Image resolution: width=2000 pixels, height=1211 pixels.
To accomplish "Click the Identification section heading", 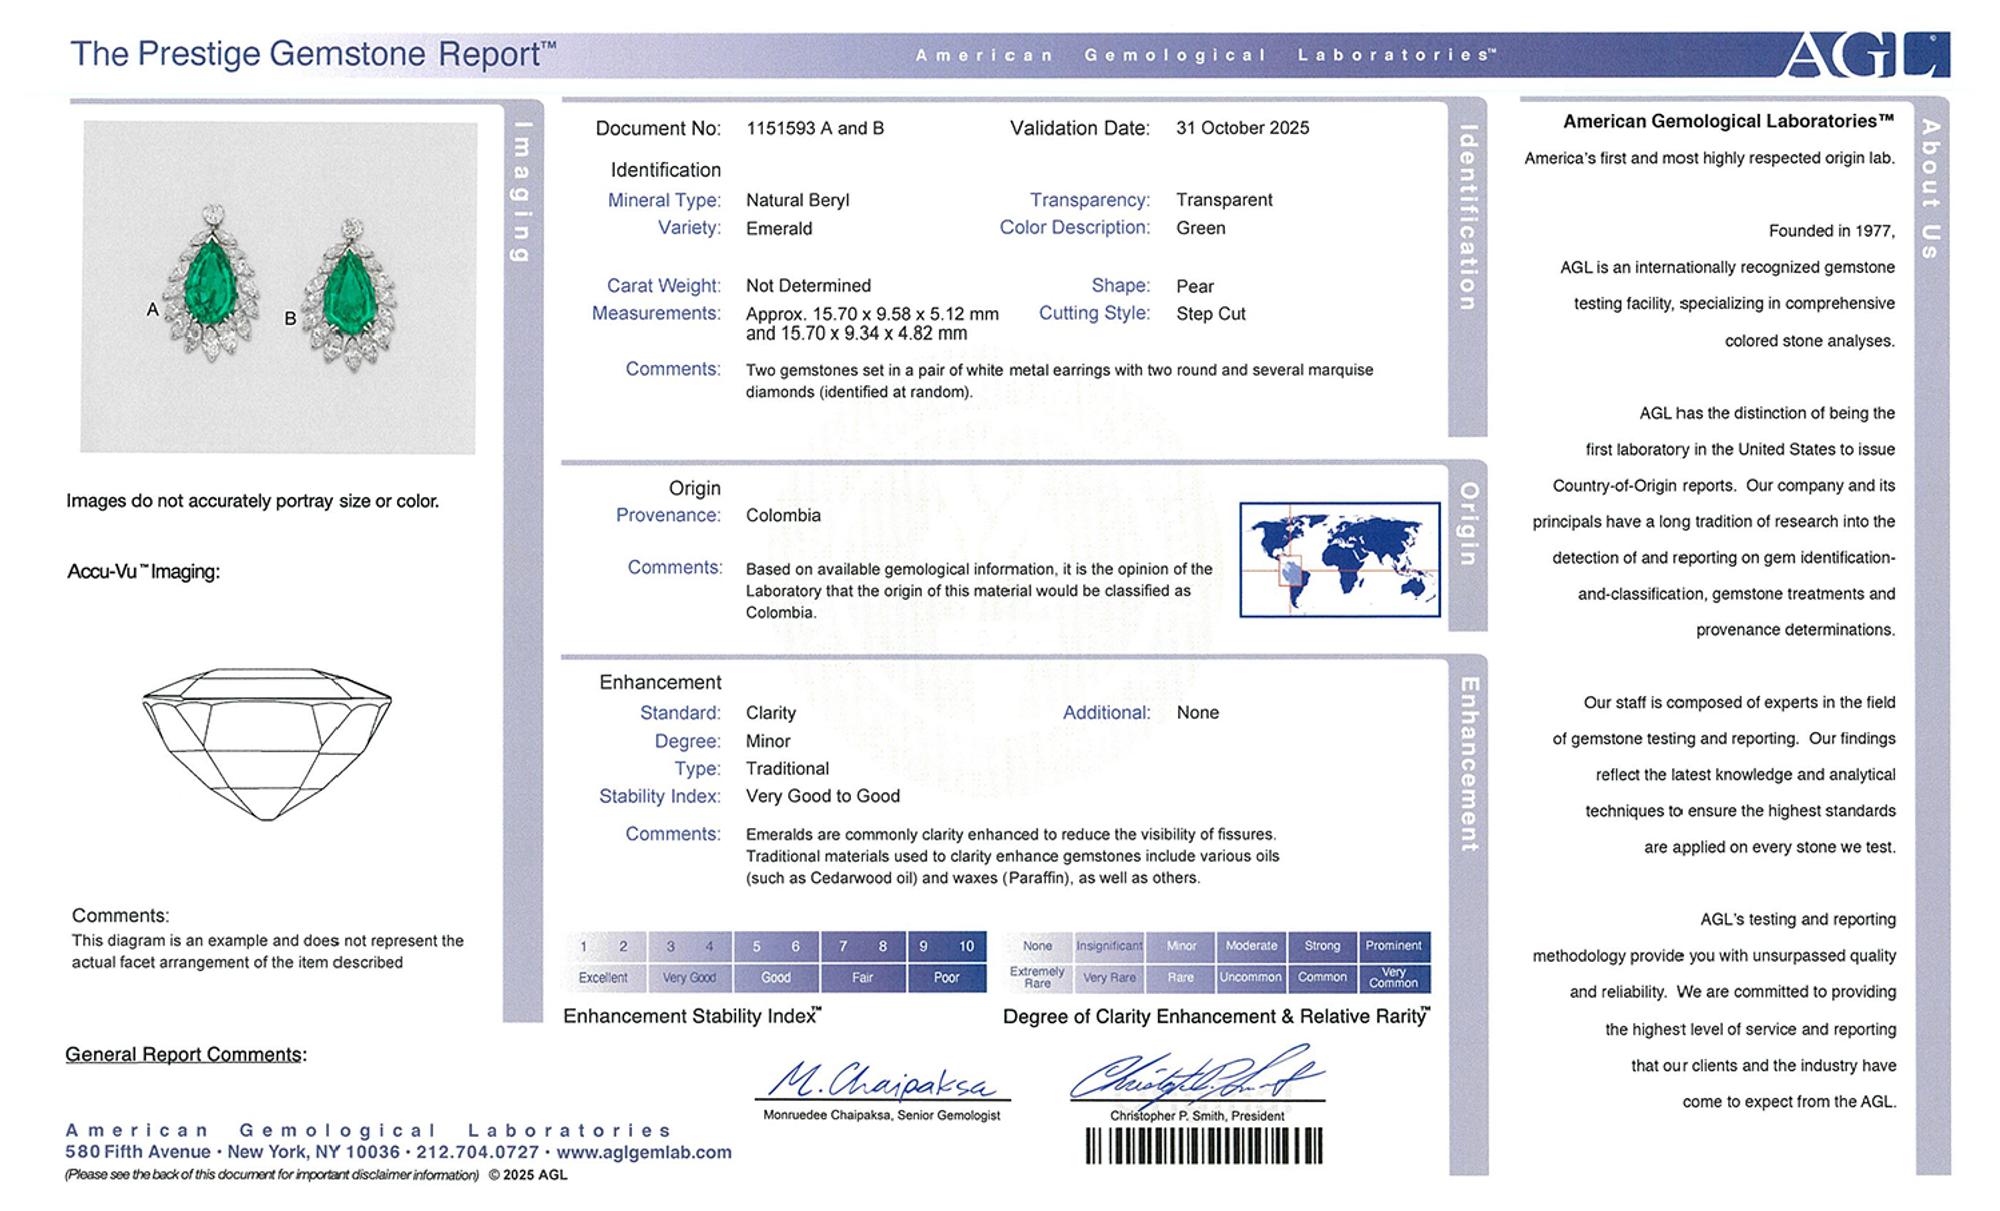I will coord(666,170).
